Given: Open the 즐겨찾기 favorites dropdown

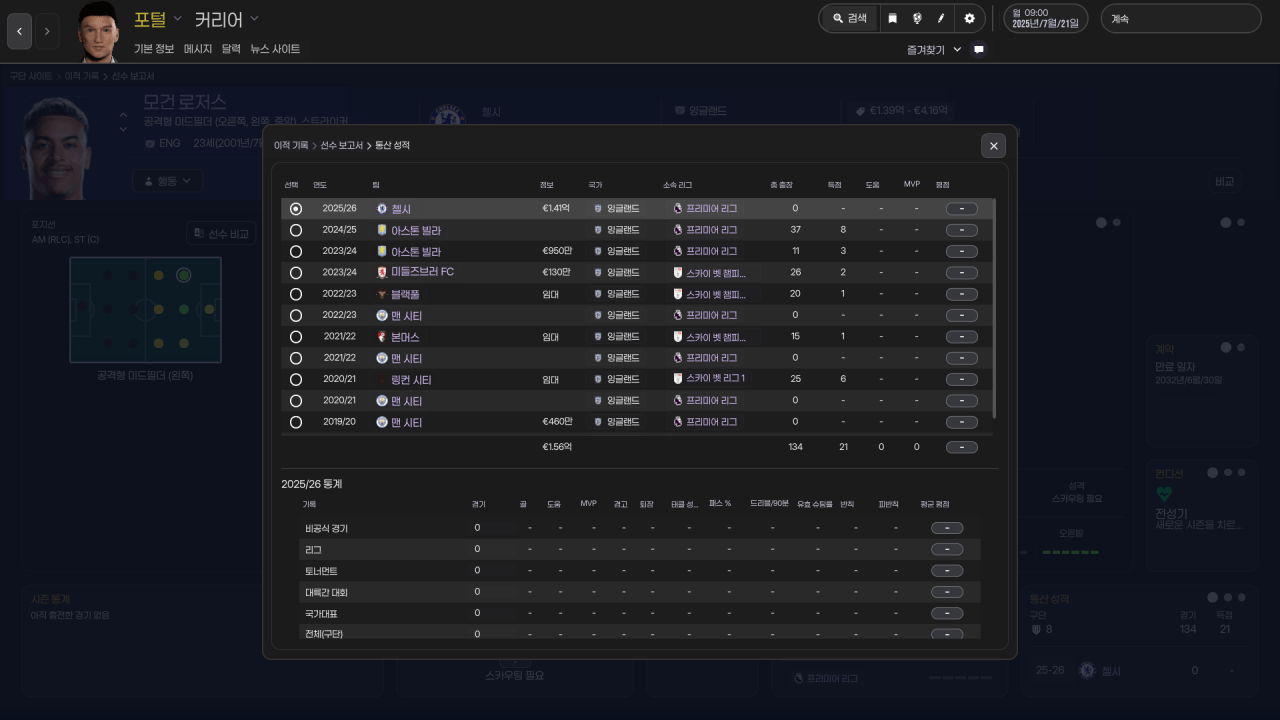Looking at the screenshot, I should pyautogui.click(x=934, y=49).
